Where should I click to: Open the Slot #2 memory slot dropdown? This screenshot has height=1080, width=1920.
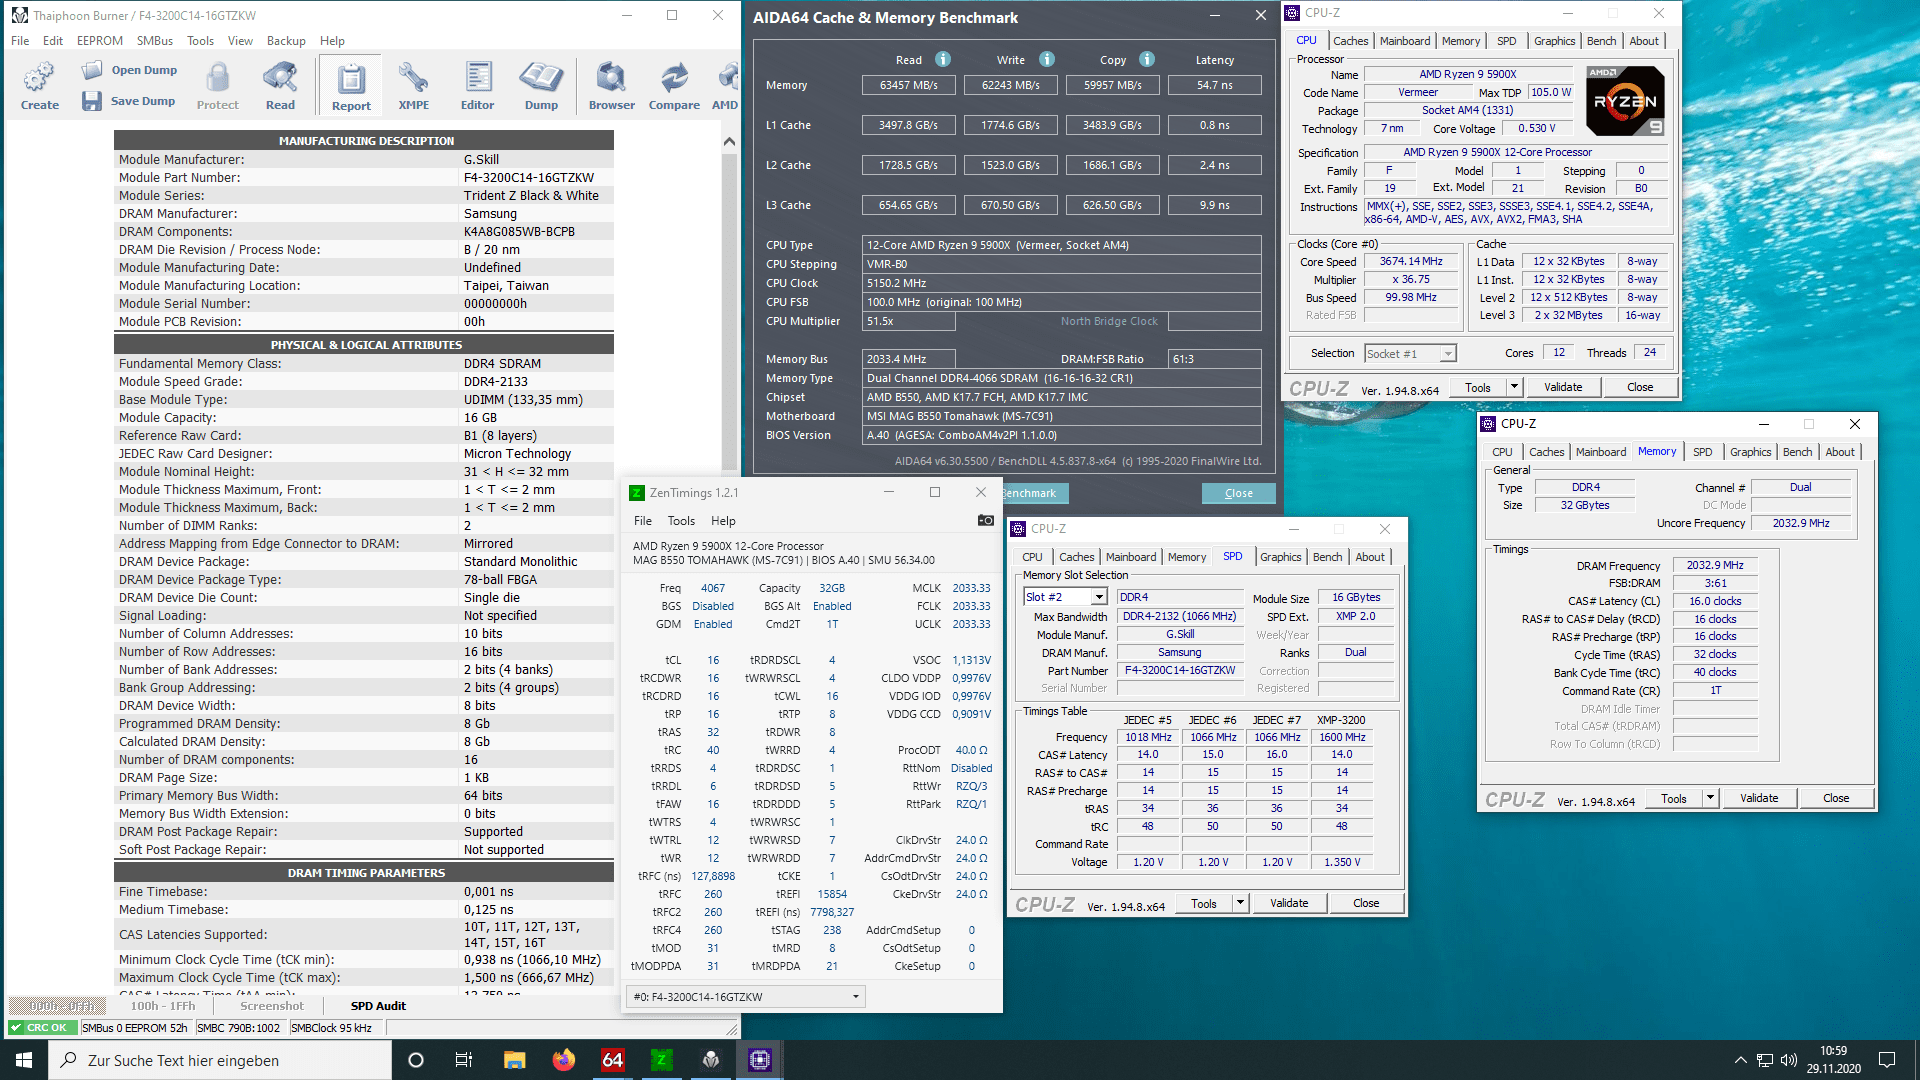pos(1099,597)
